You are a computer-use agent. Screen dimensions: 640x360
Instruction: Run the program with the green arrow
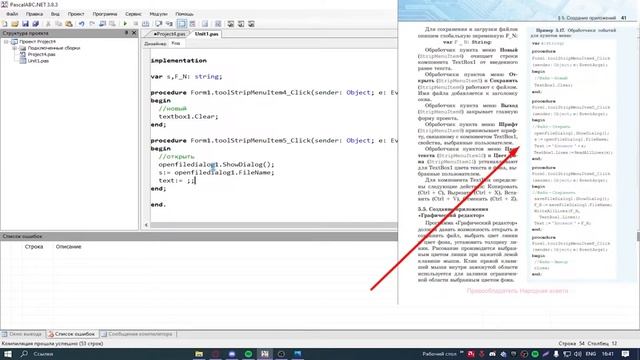125,24
